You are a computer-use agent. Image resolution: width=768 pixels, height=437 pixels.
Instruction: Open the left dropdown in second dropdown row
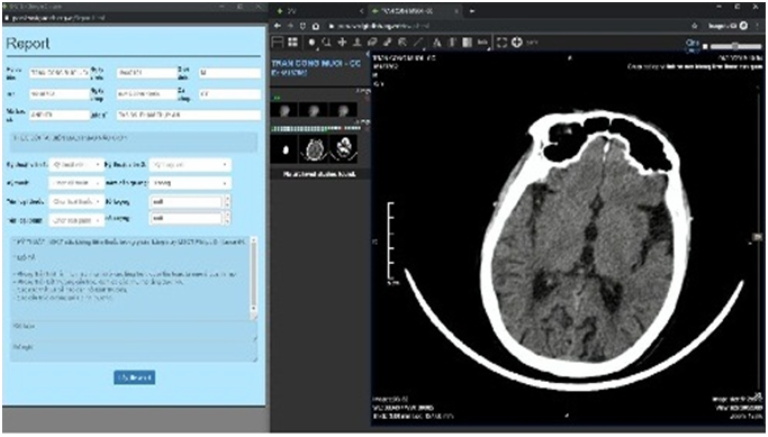coord(77,183)
